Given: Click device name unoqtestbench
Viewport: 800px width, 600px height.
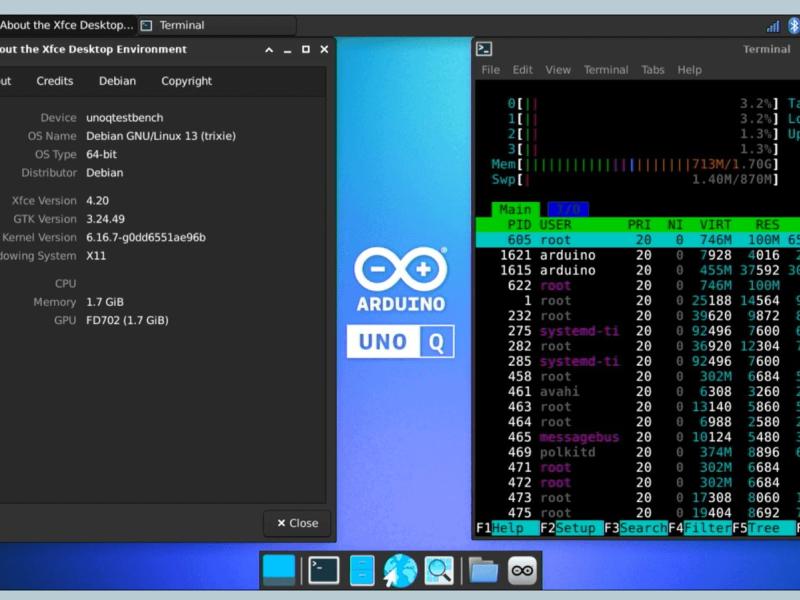Looking at the screenshot, I should (124, 118).
